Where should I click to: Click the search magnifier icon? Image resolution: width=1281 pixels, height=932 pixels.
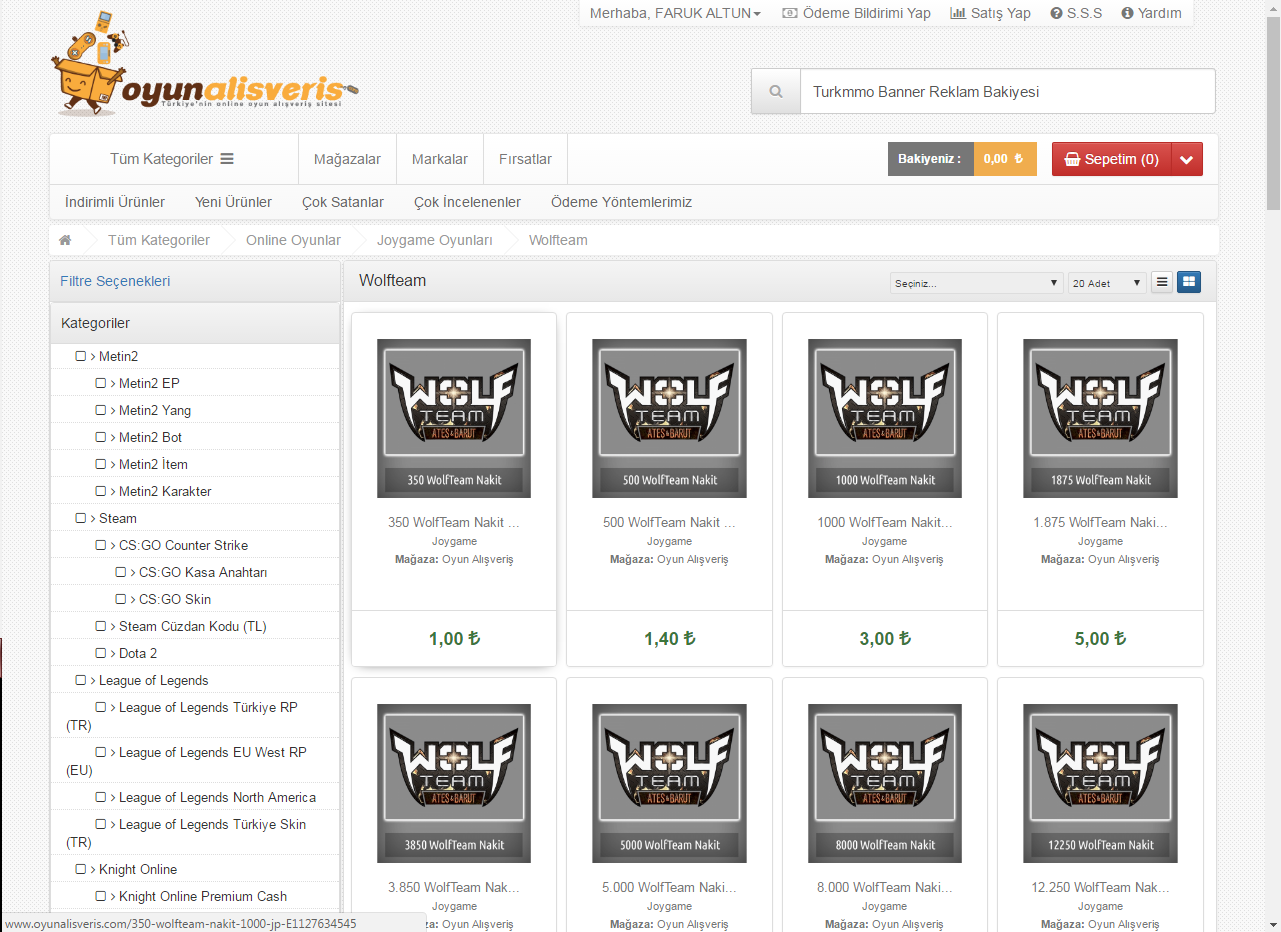tap(776, 91)
